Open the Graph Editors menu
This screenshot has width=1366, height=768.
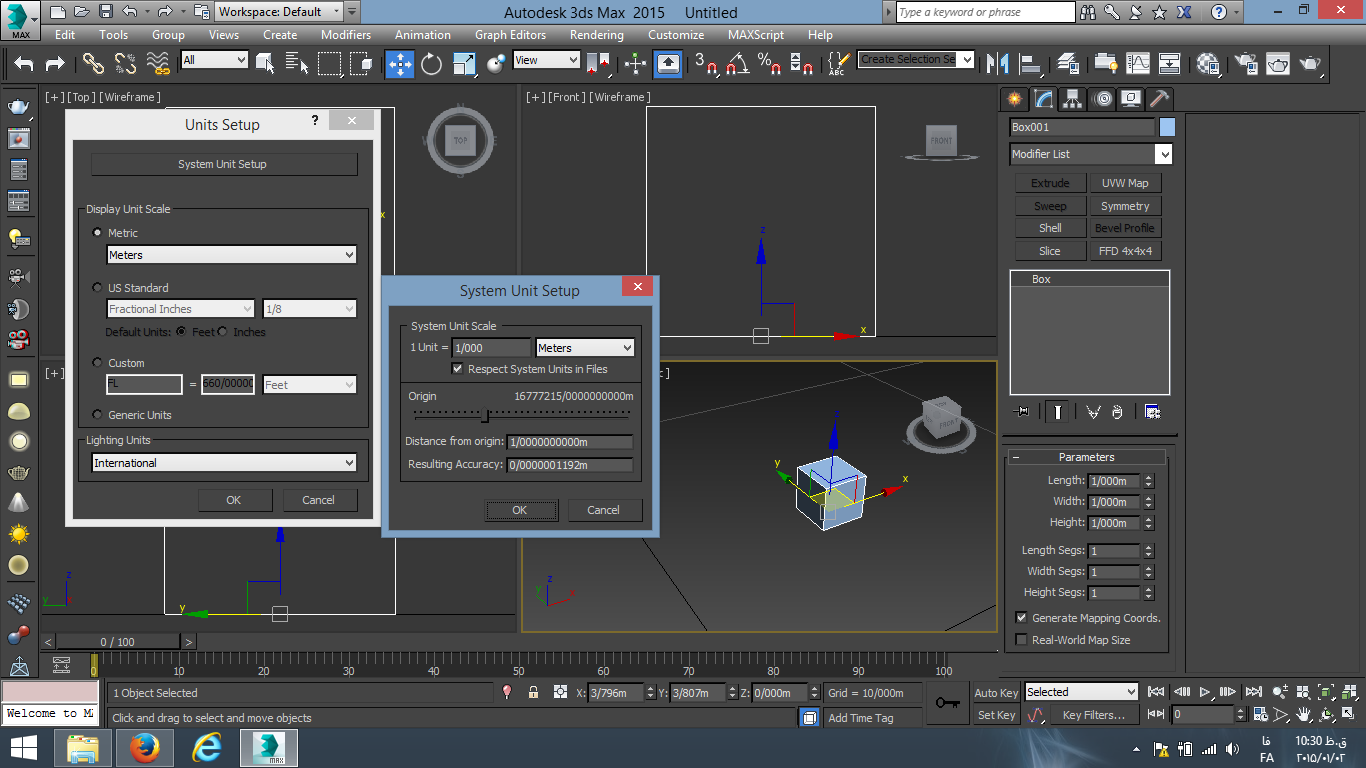point(510,34)
